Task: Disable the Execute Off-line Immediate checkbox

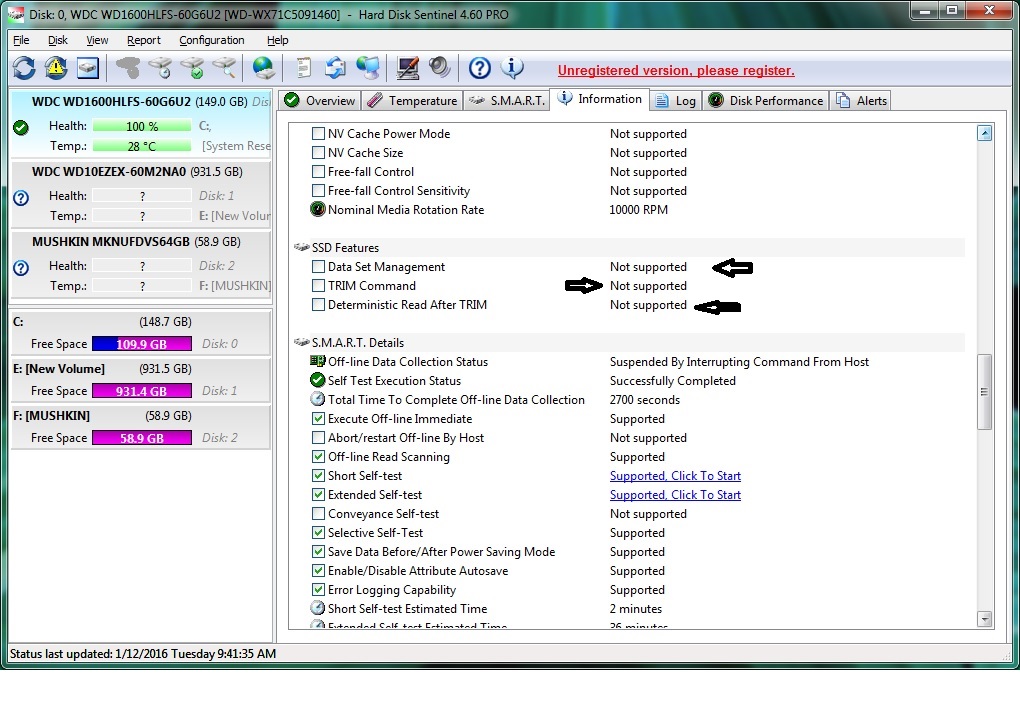Action: 317,419
